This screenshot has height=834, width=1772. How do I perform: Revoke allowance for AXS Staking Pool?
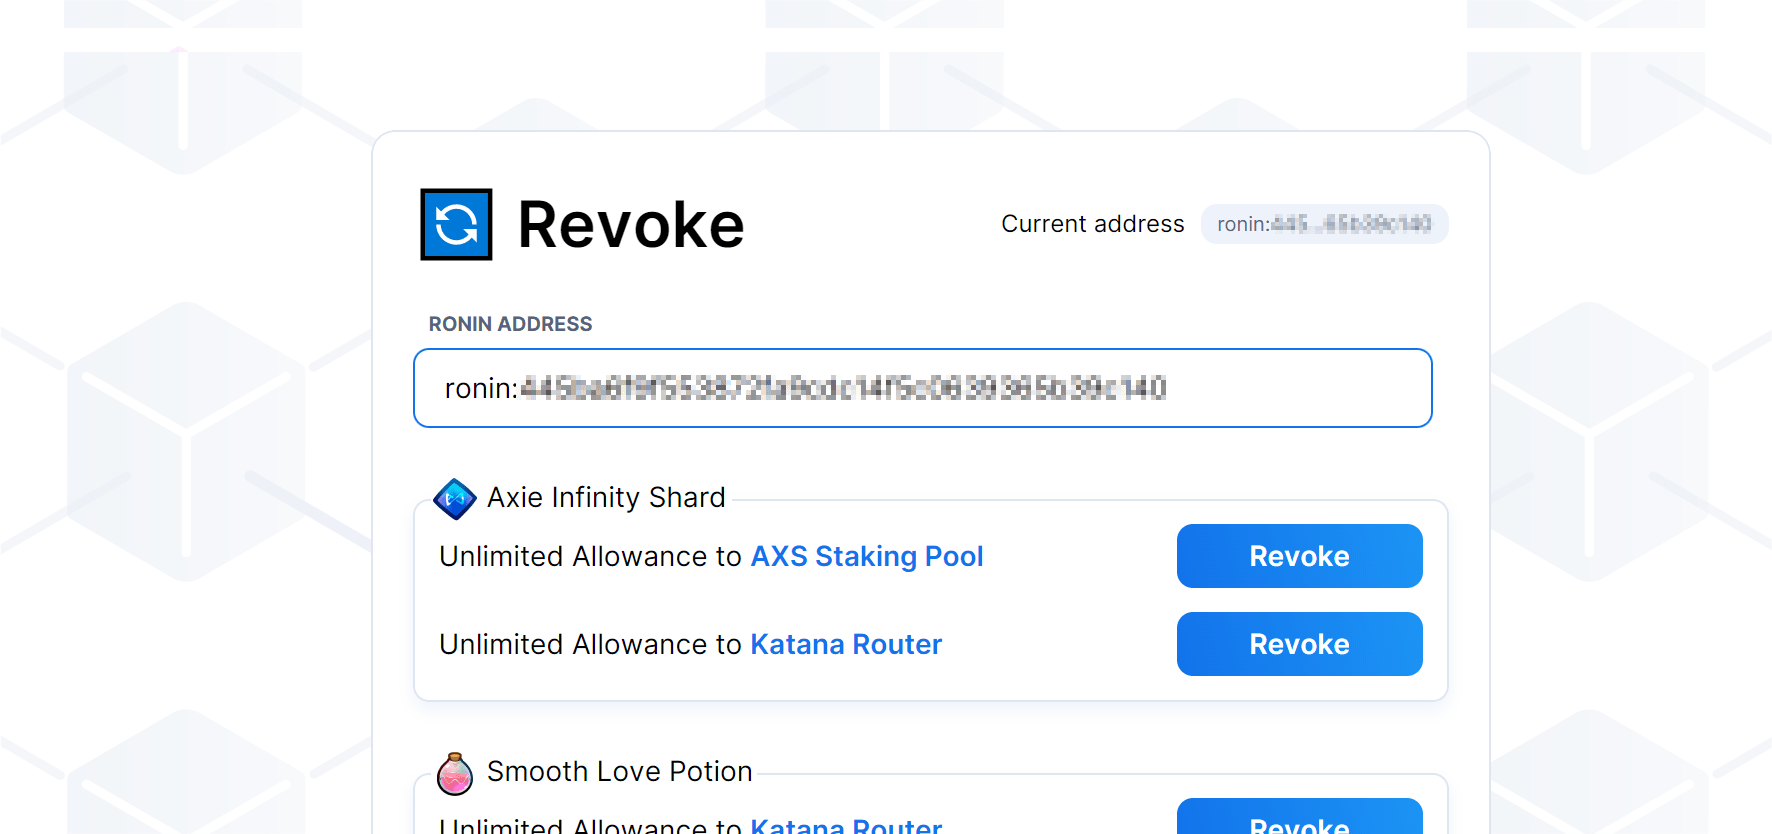point(1299,556)
